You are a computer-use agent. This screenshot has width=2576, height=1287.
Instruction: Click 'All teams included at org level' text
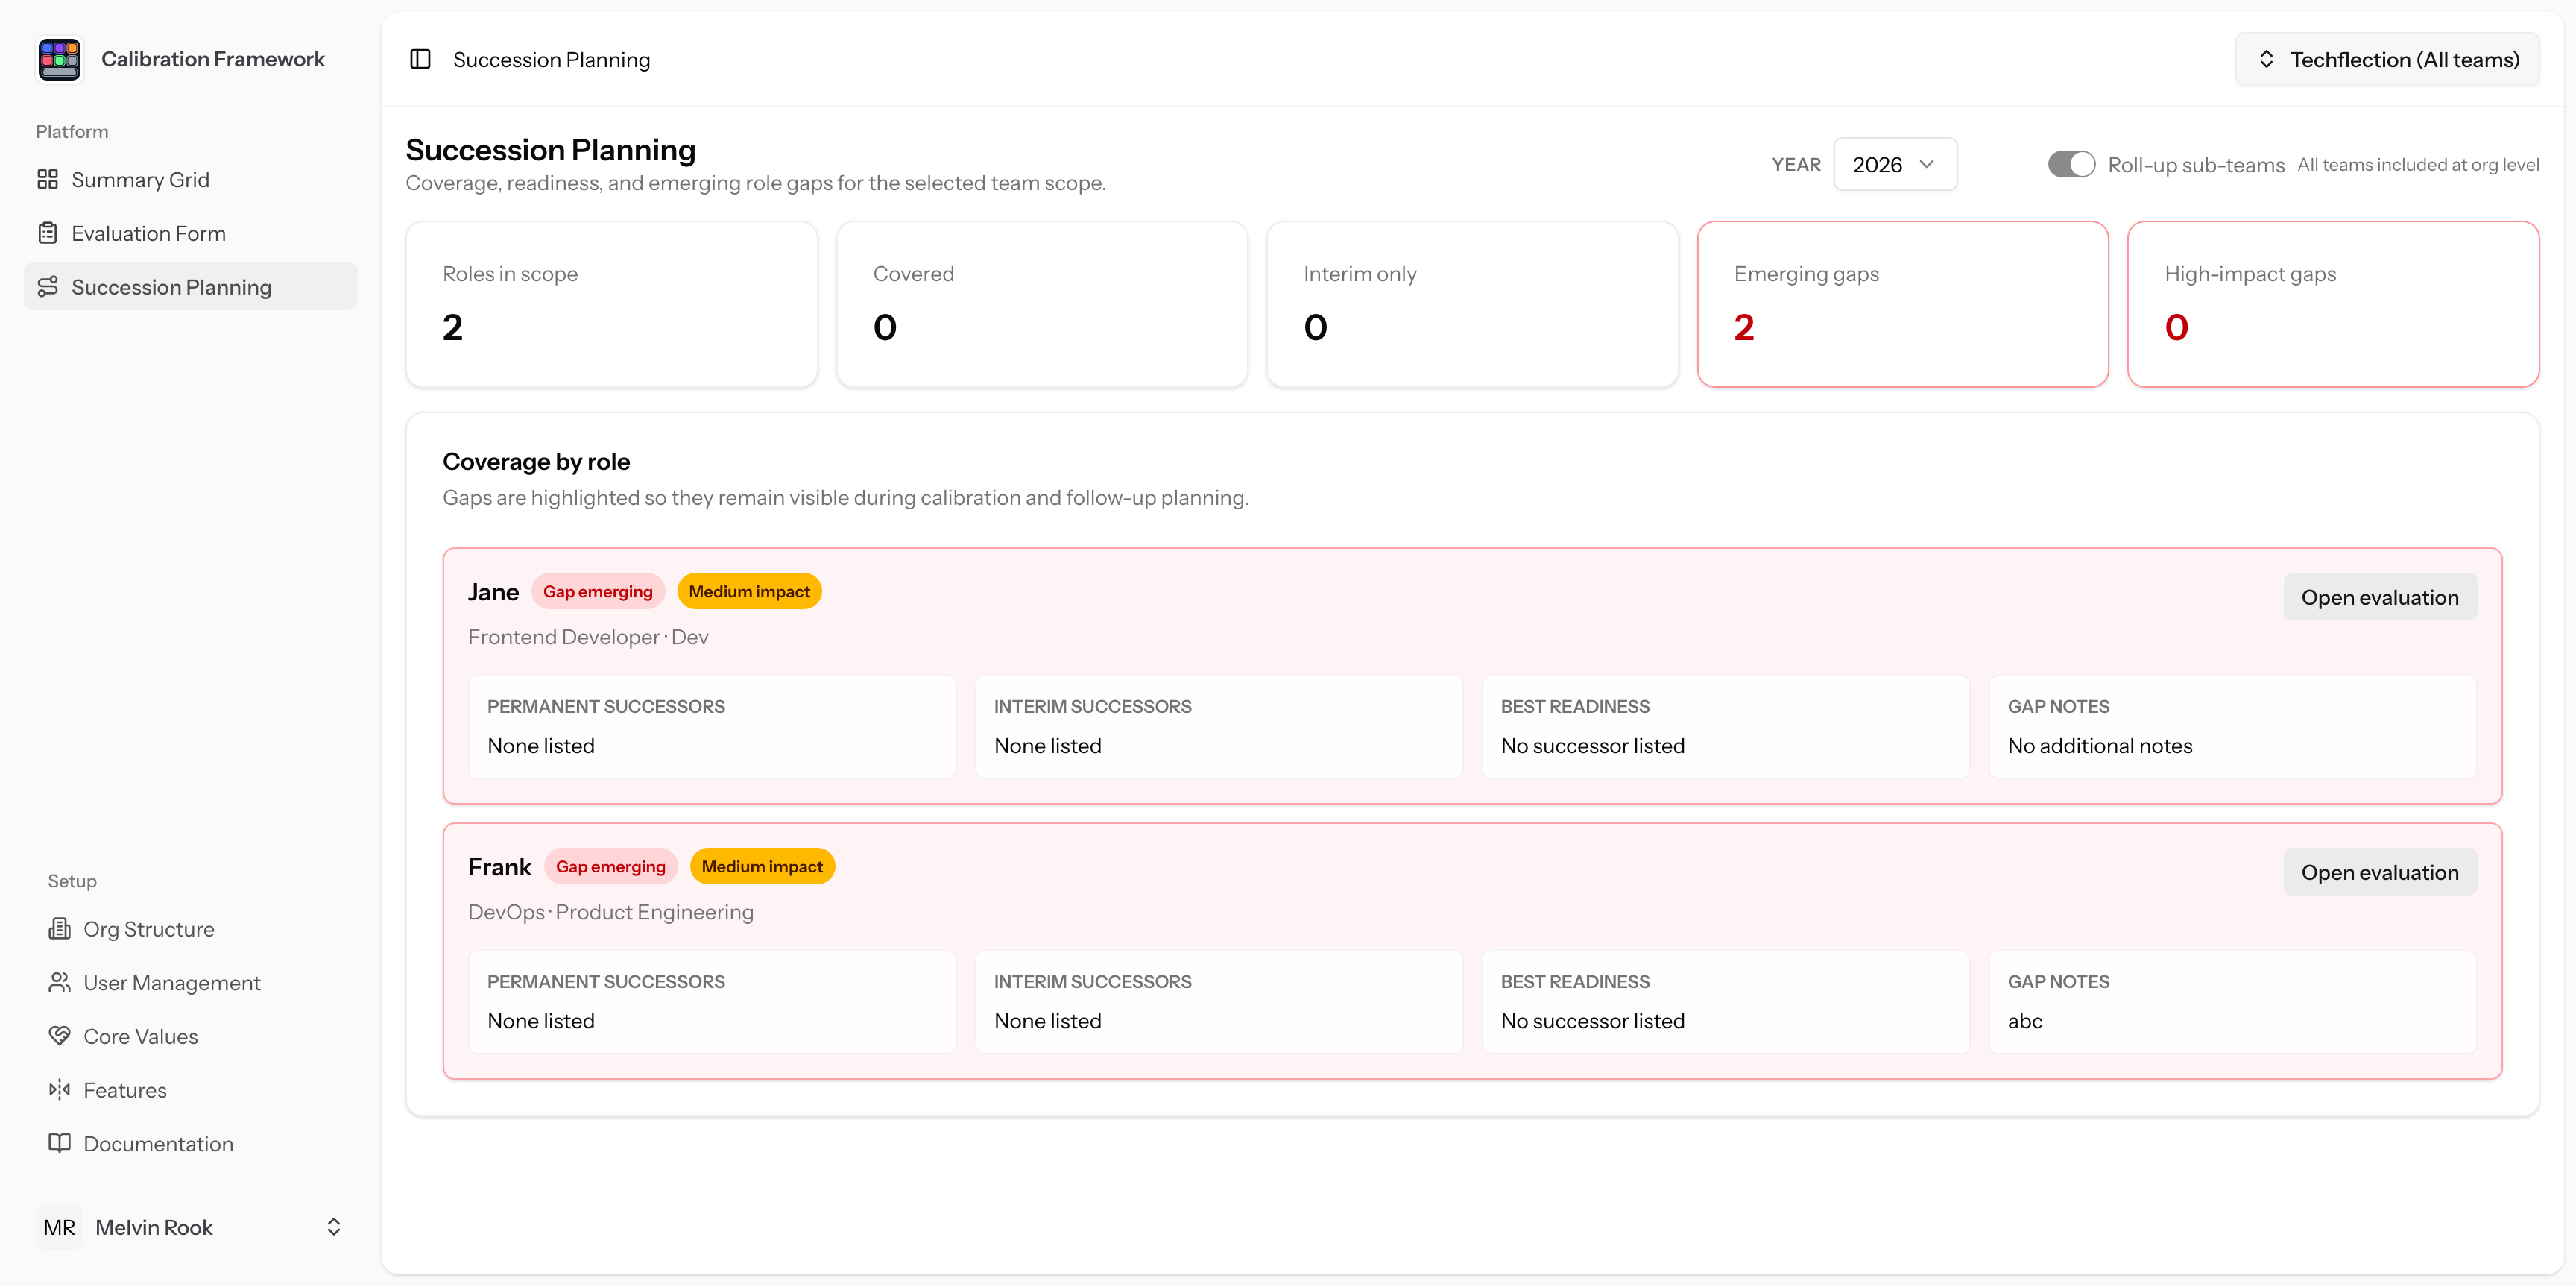pyautogui.click(x=2418, y=164)
